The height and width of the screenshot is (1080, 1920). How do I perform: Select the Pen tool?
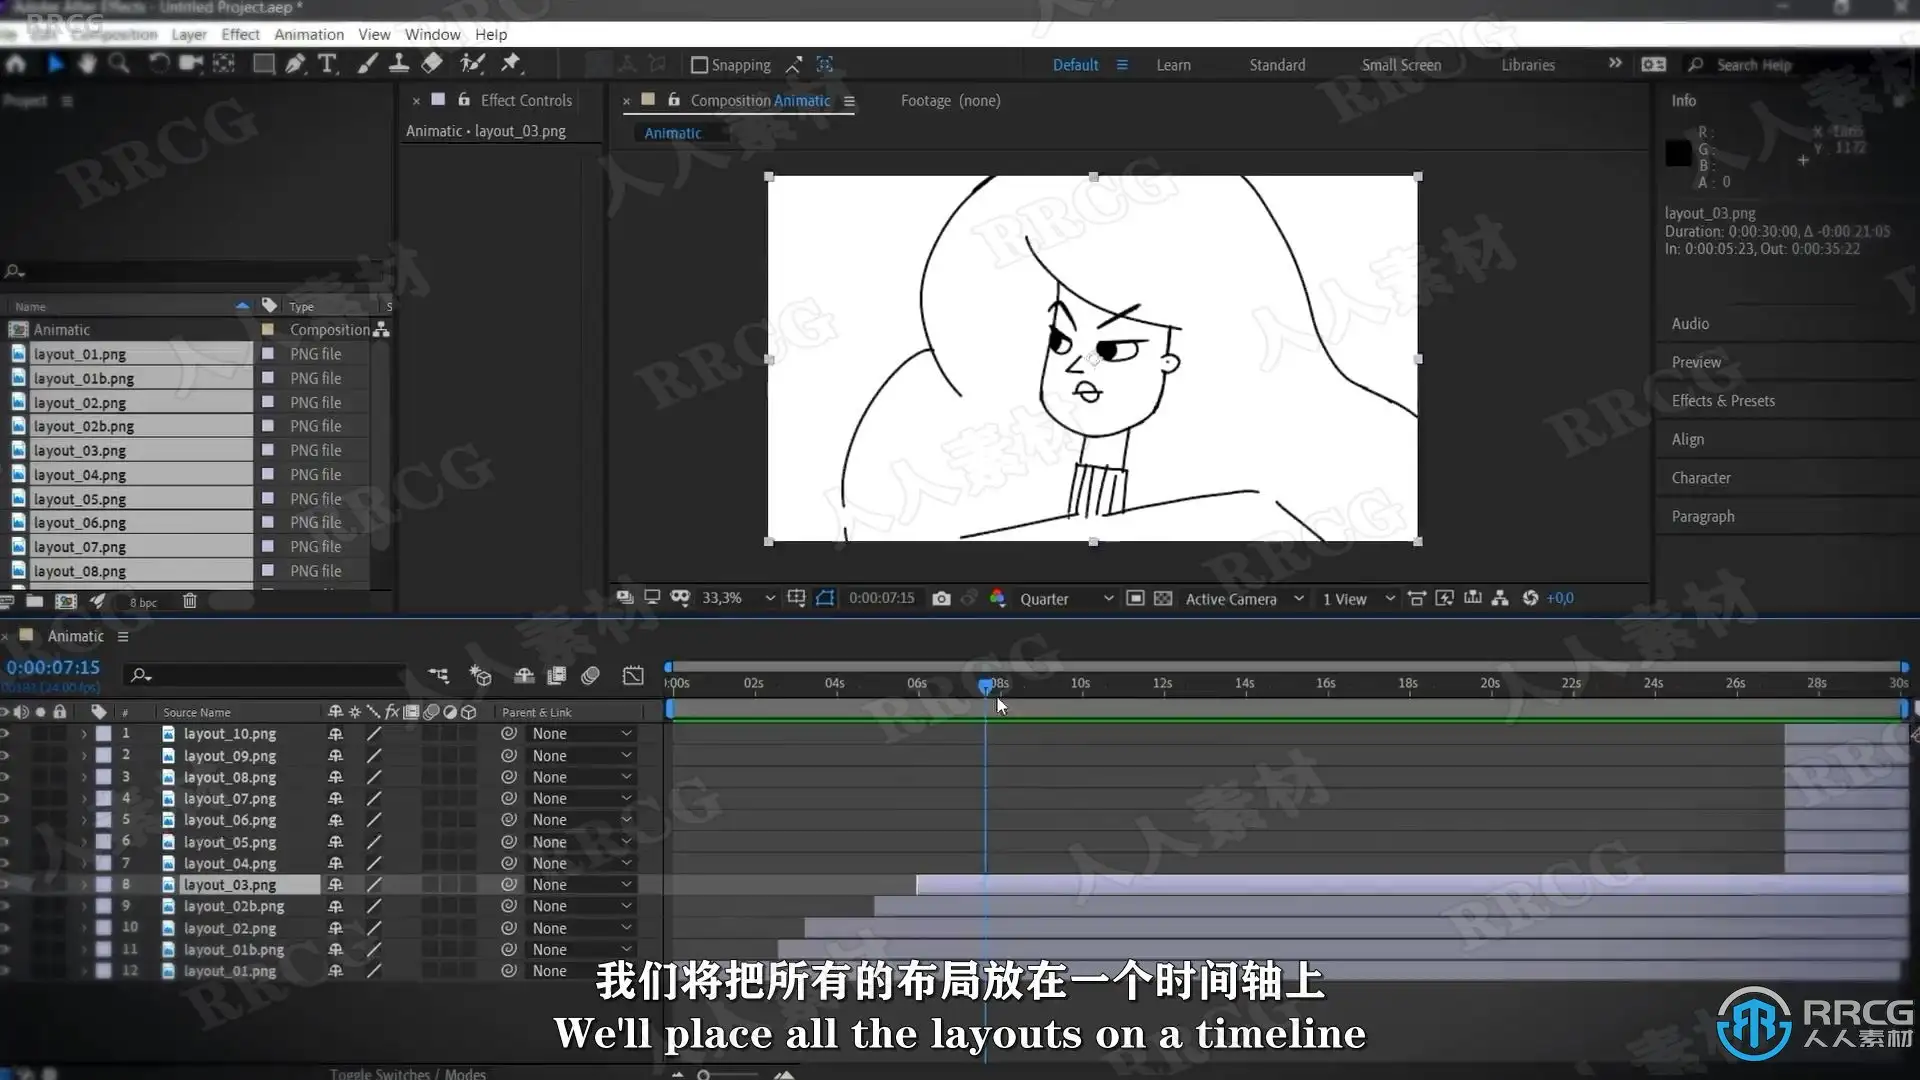[294, 64]
